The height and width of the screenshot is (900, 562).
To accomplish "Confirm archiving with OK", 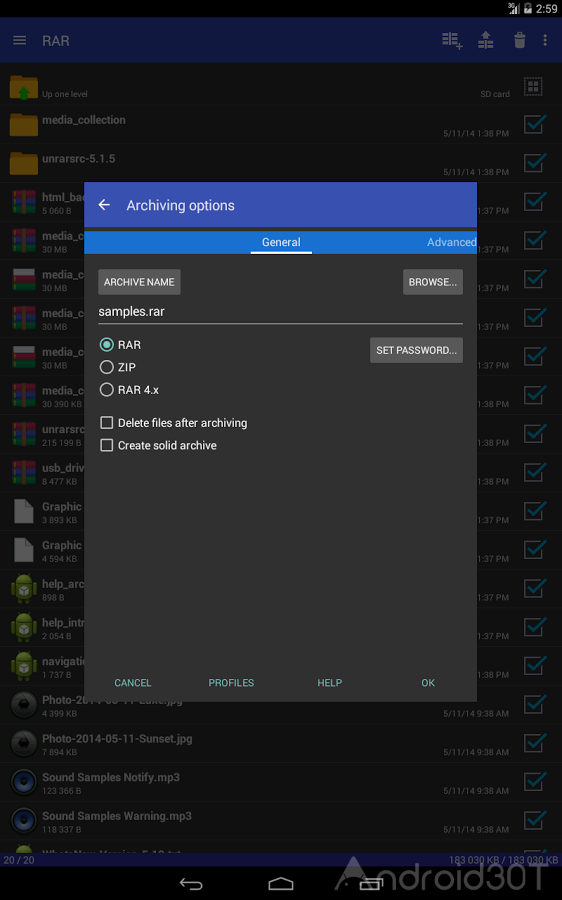I will [x=428, y=682].
